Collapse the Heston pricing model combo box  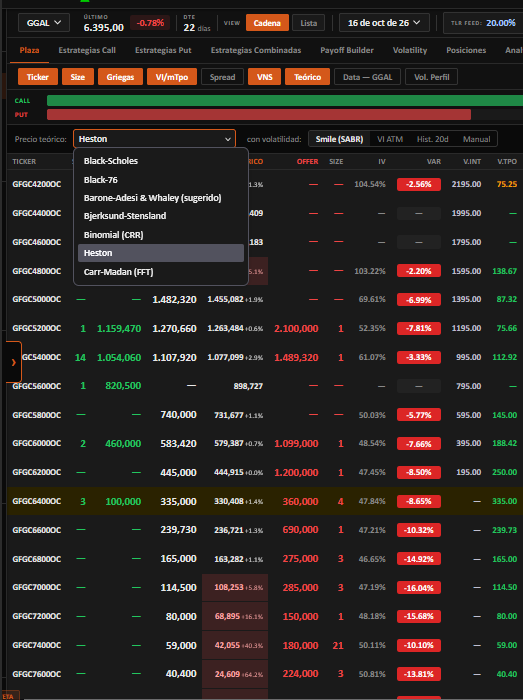154,139
